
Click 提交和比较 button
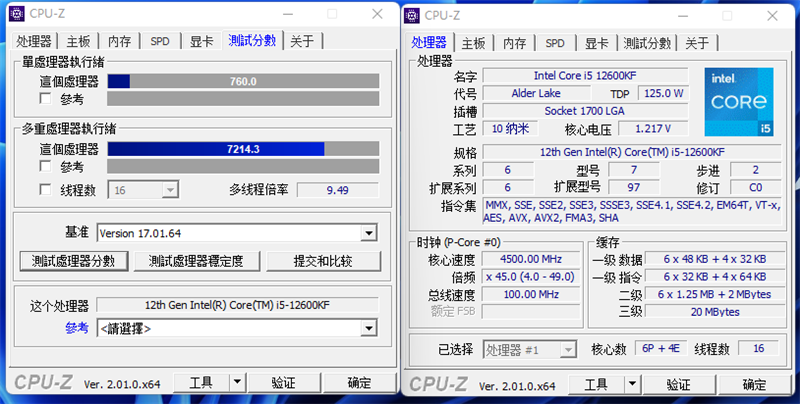[323, 261]
